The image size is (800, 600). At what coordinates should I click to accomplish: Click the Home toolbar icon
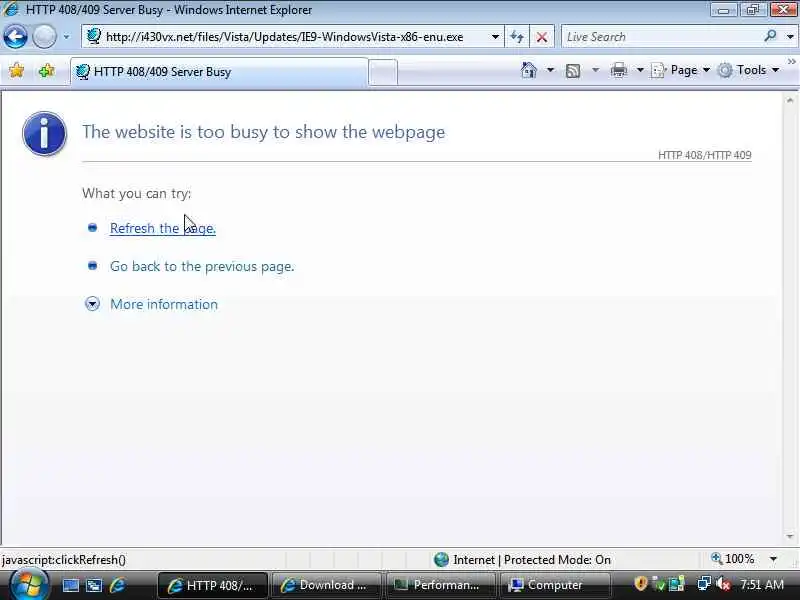click(x=529, y=70)
